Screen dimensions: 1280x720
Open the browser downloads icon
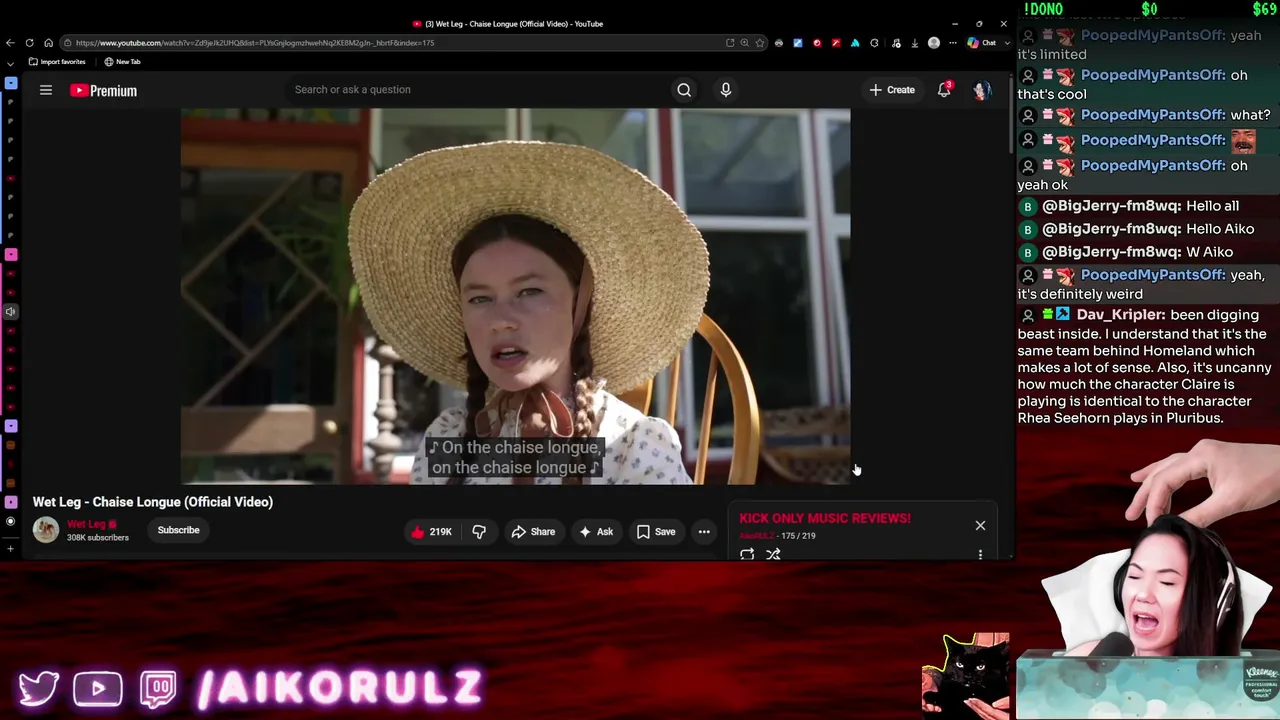tap(914, 43)
